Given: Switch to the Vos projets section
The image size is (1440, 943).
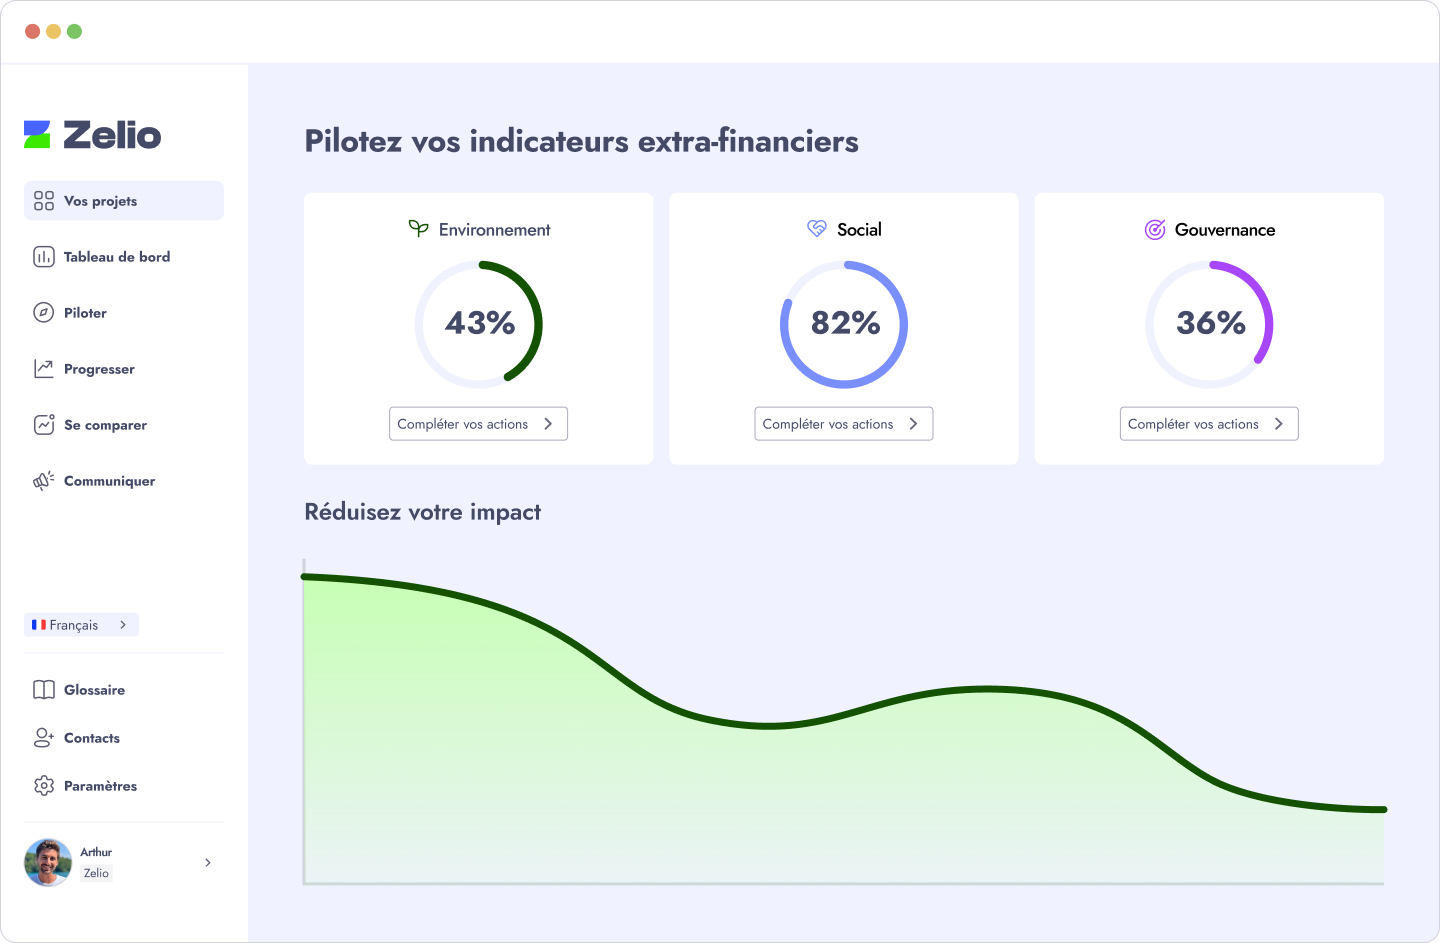Looking at the screenshot, I should [103, 200].
